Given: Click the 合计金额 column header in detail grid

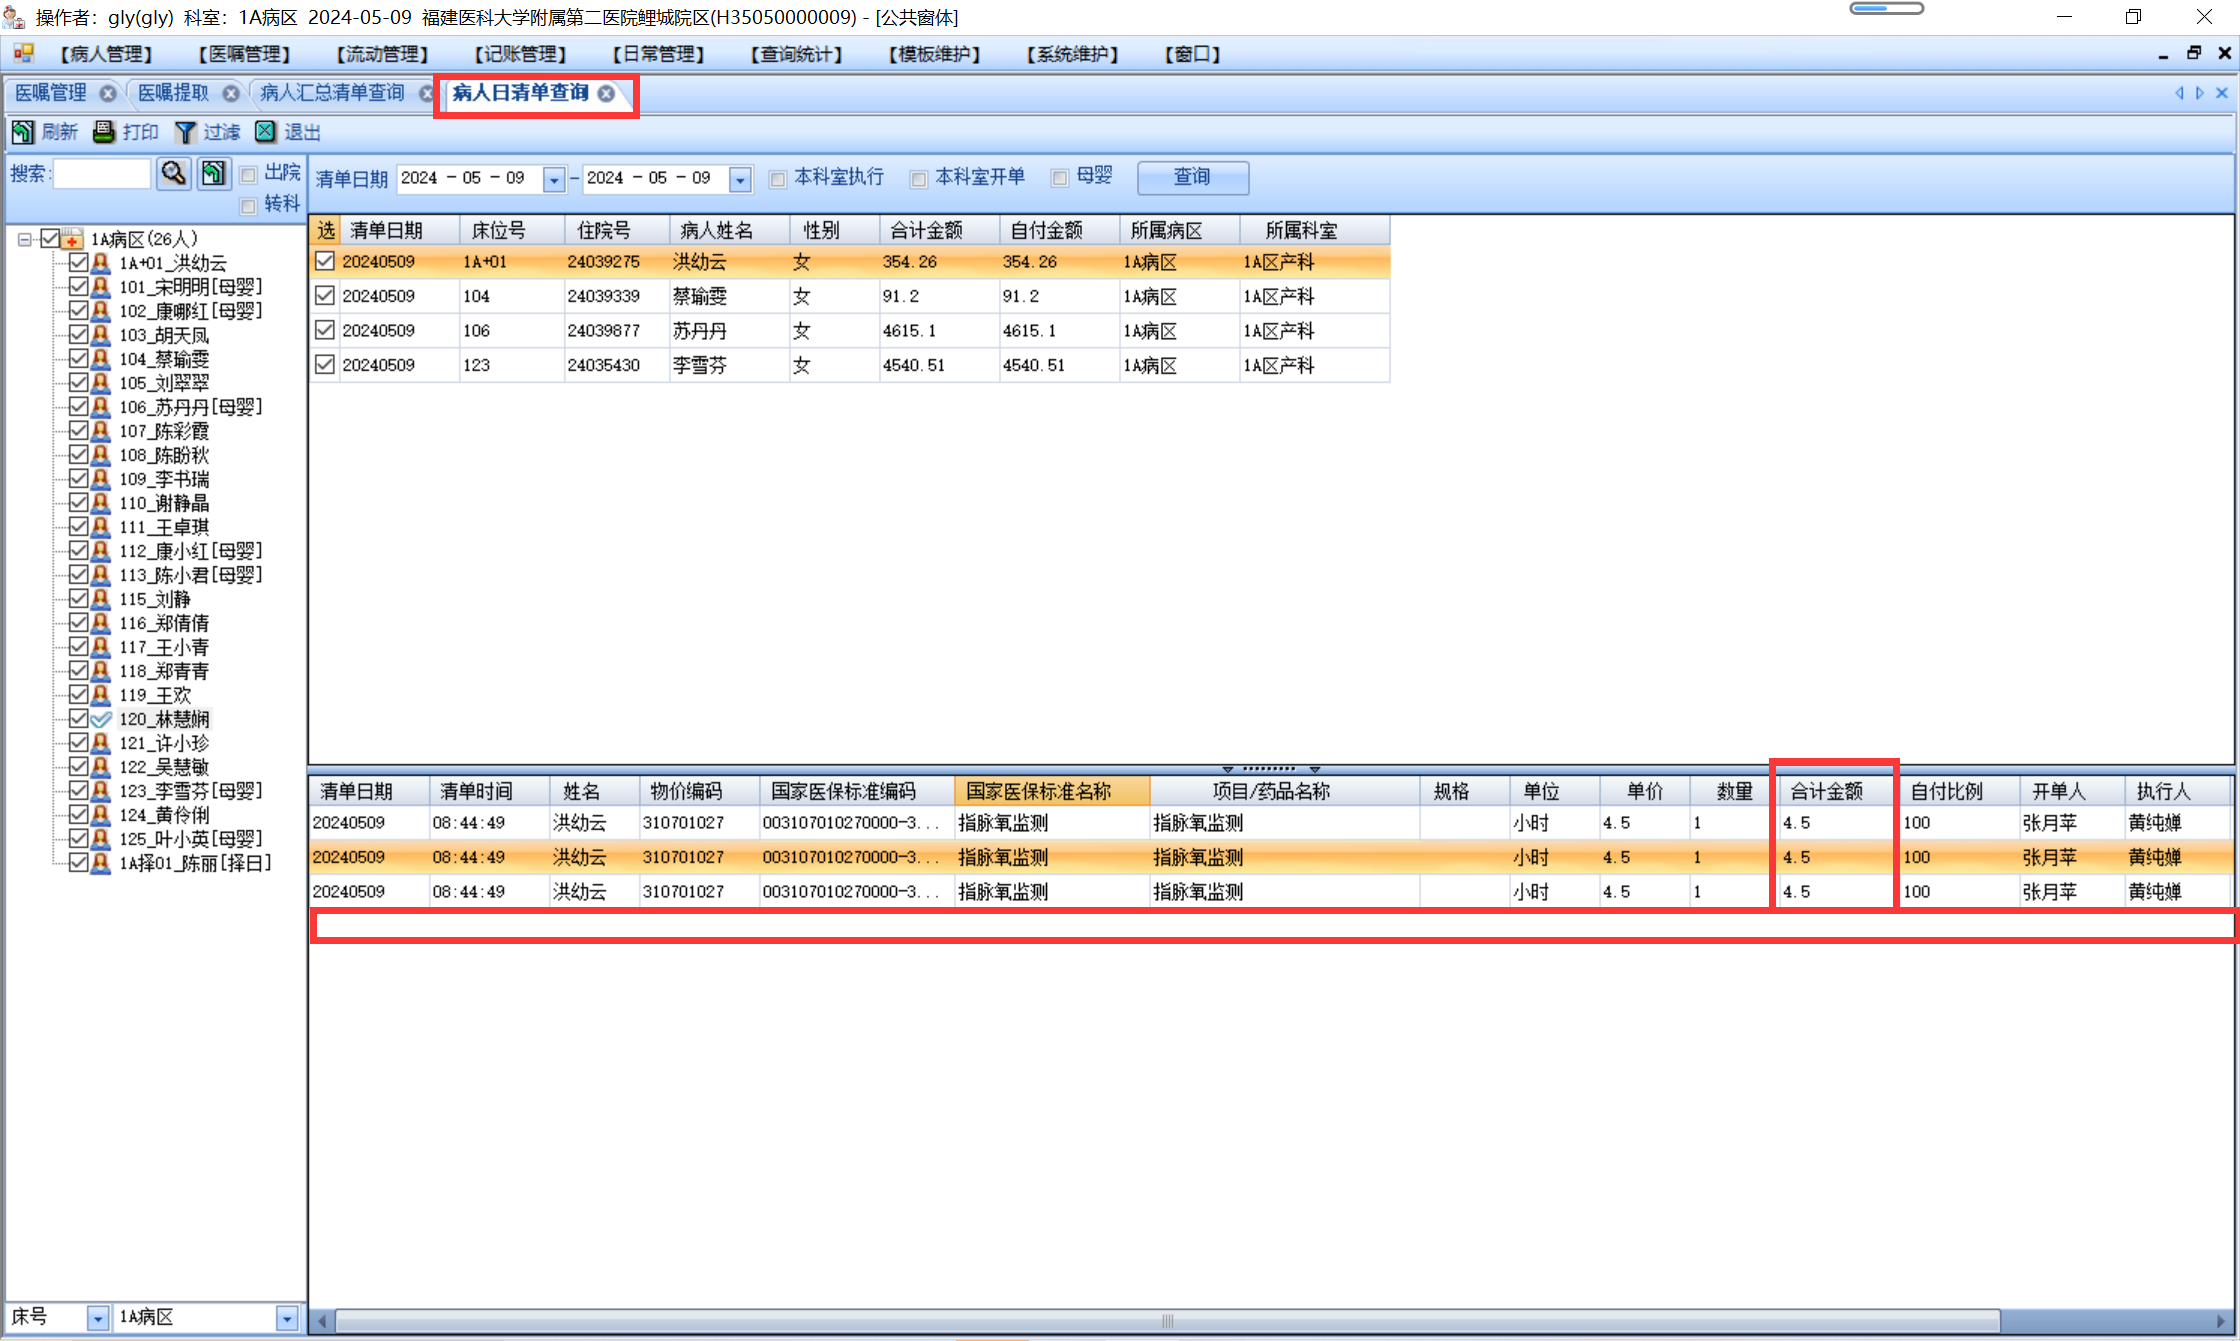Looking at the screenshot, I should tap(1826, 791).
